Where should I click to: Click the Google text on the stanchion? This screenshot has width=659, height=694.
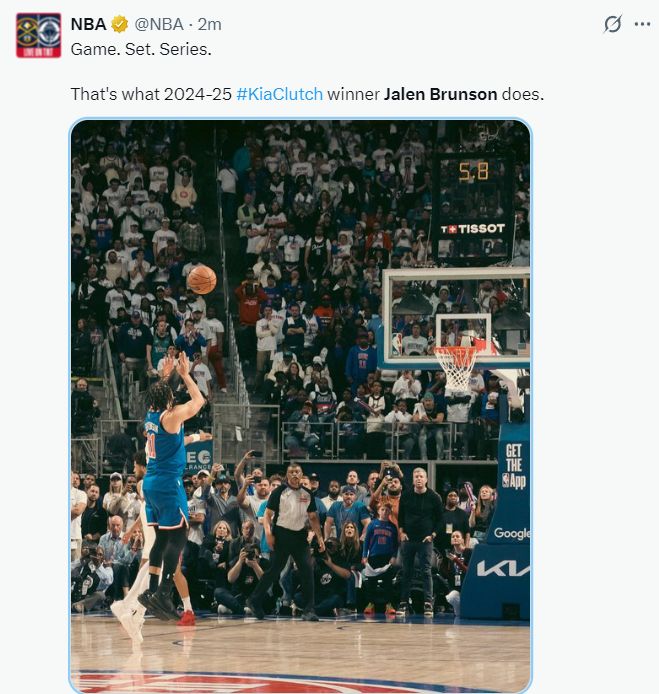[x=512, y=533]
